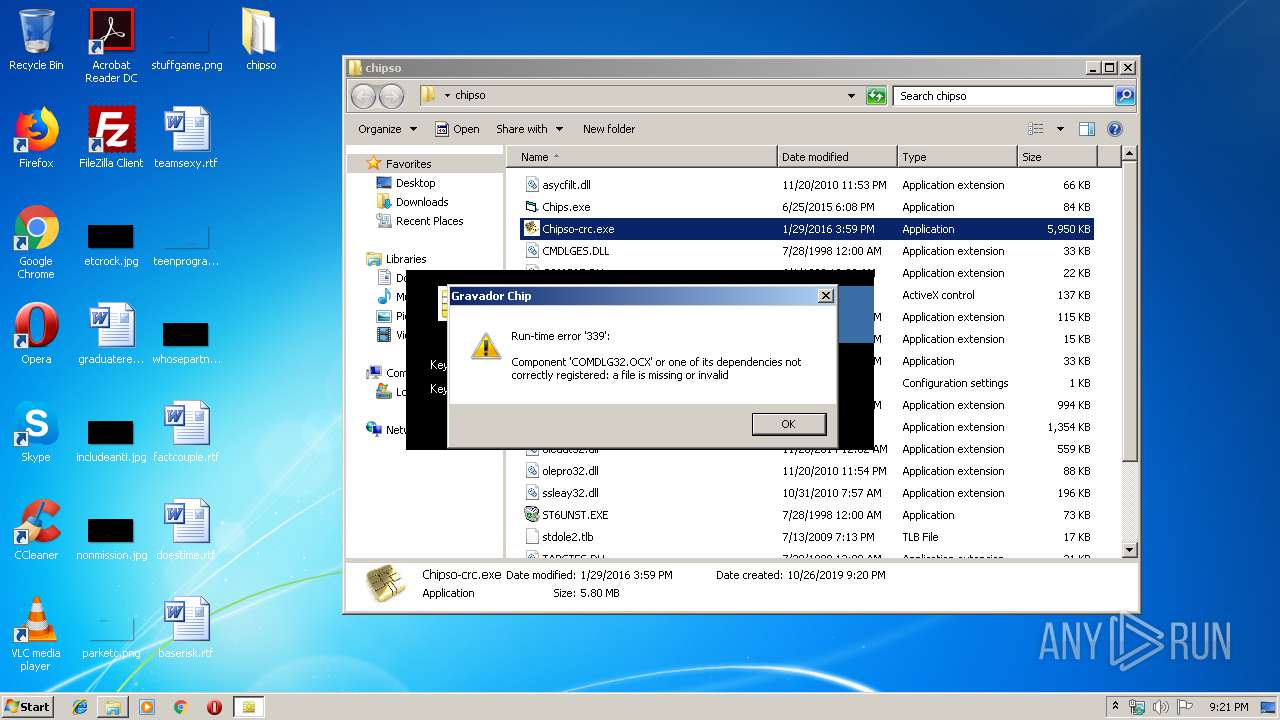
Task: Select baserisk.rtf on the desktop
Action: click(186, 628)
